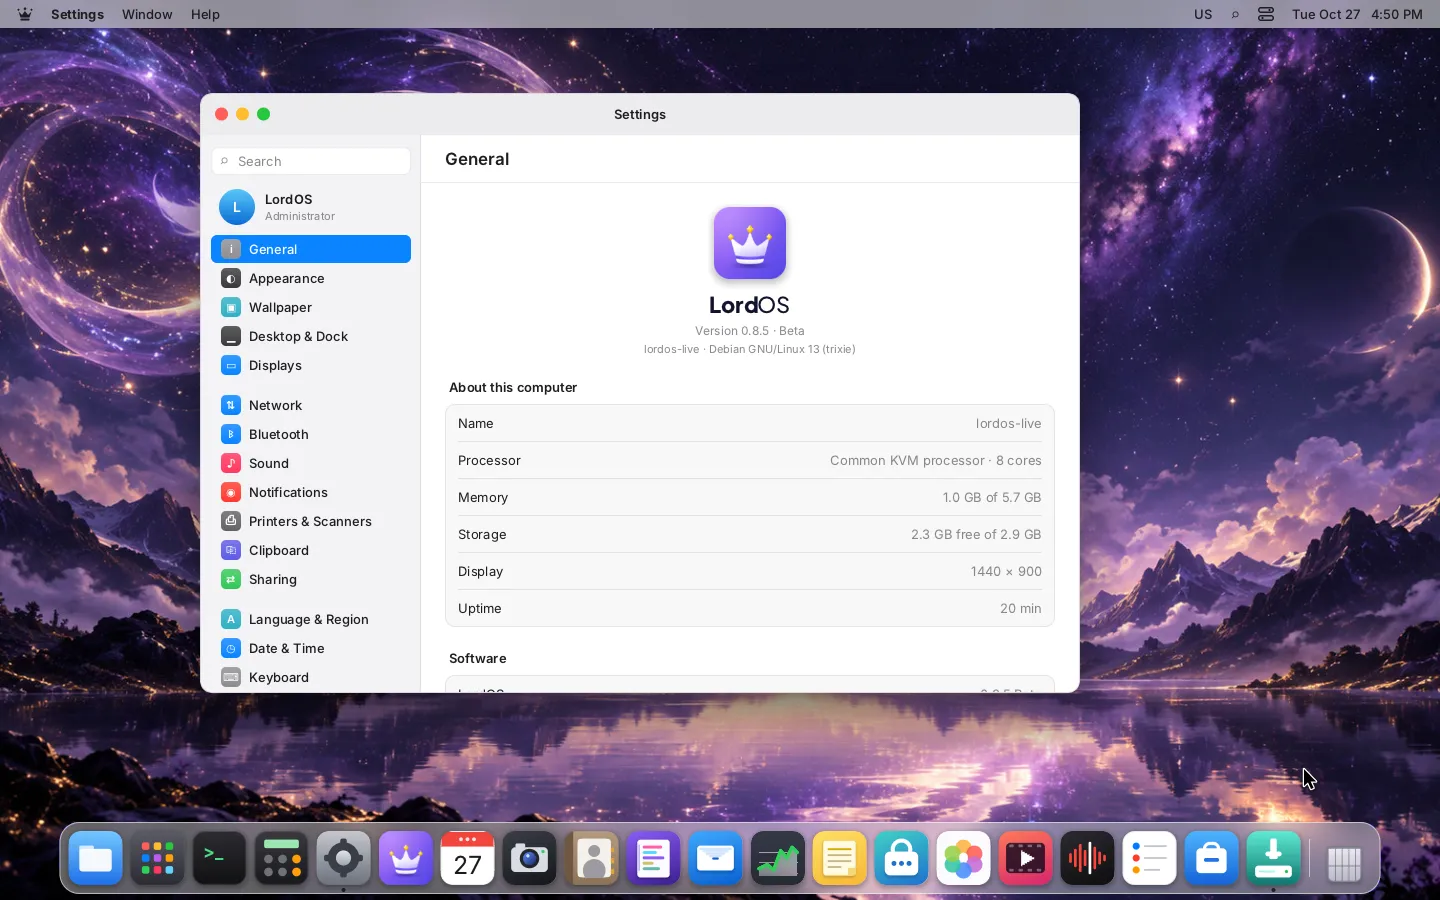Show Notifications settings
Image resolution: width=1440 pixels, height=900 pixels.
(x=311, y=492)
